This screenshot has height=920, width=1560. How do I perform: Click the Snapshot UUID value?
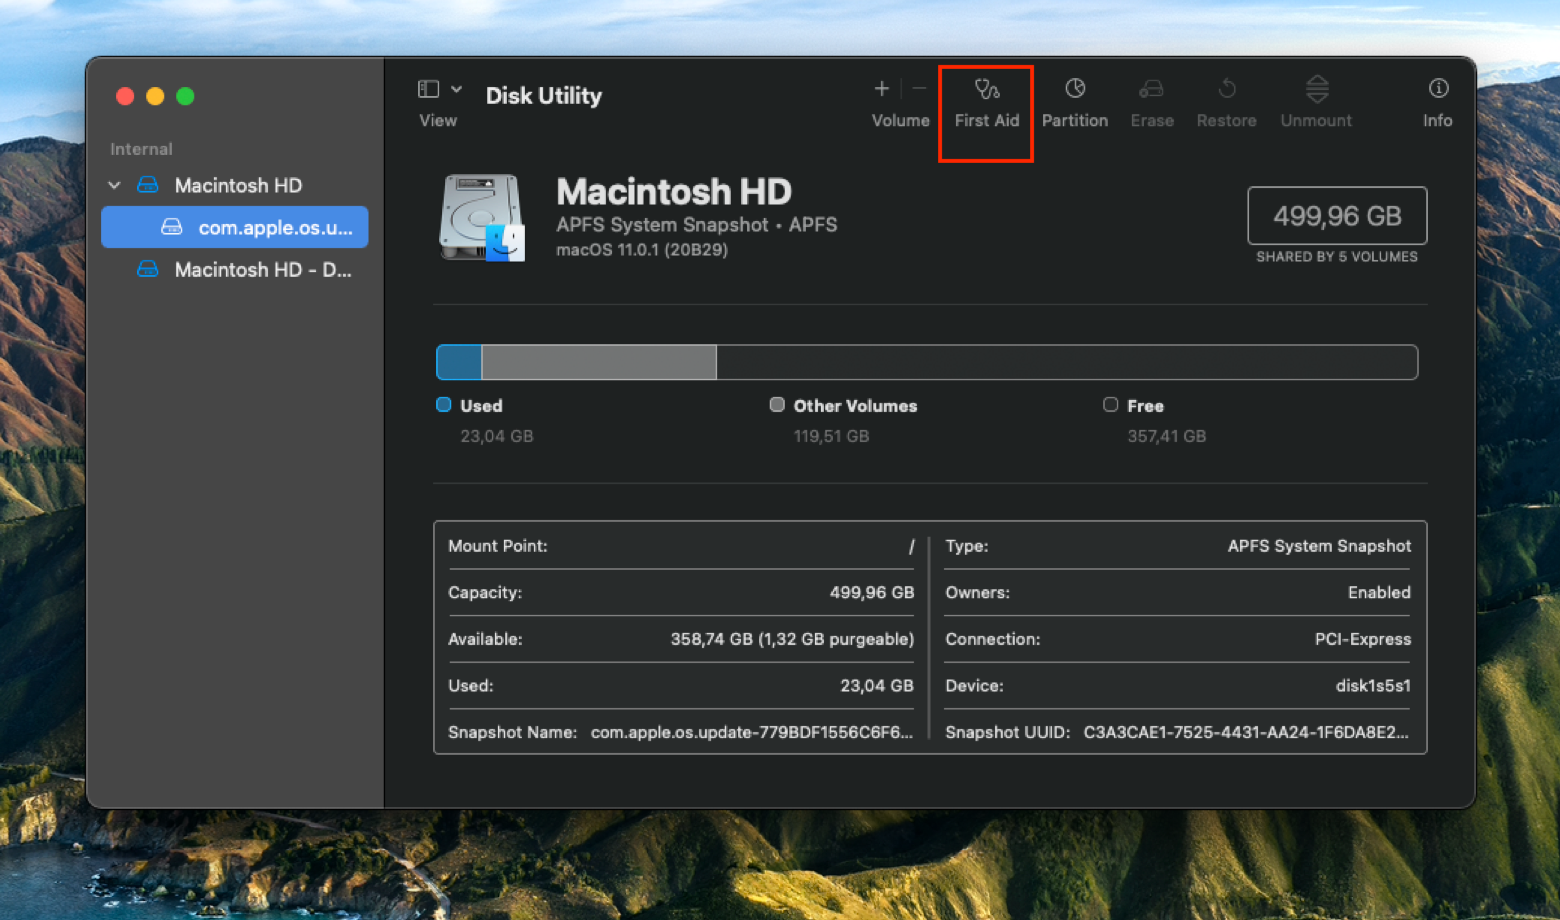(1246, 732)
